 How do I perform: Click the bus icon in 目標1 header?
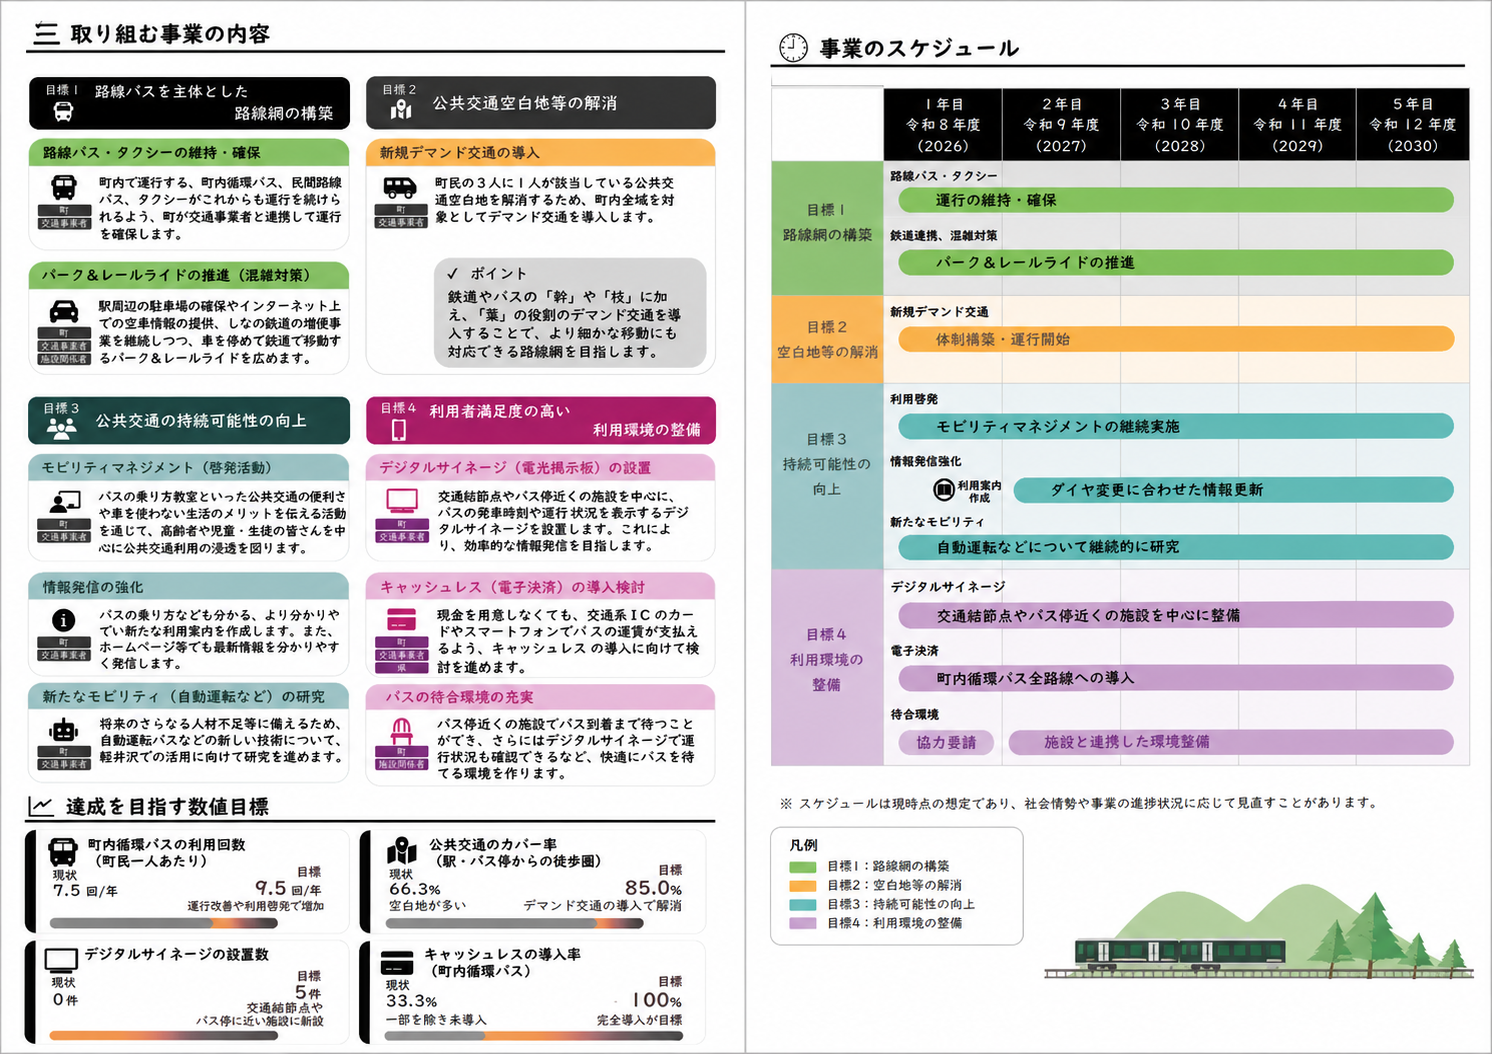coord(63,112)
